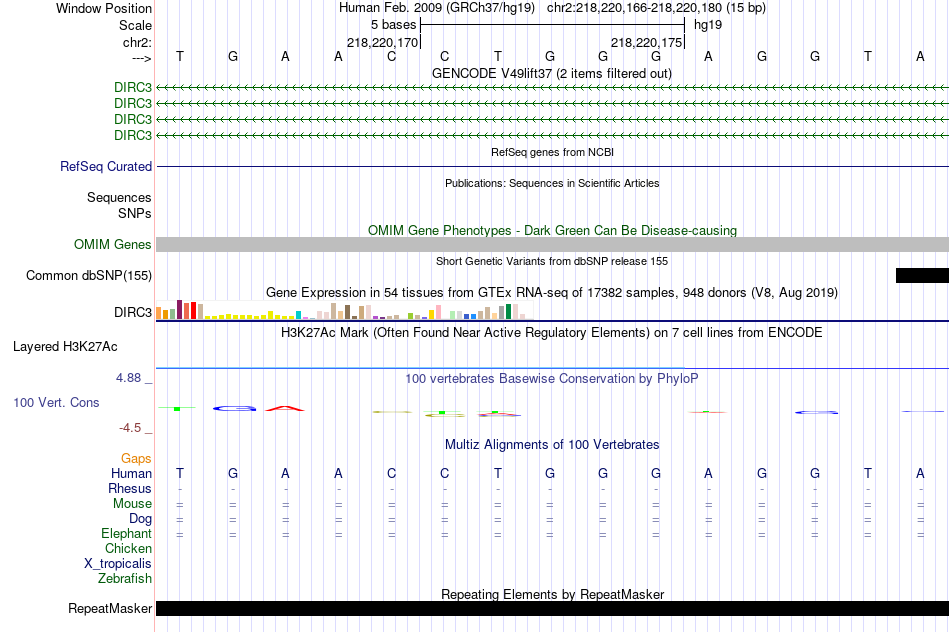This screenshot has height=632, width=950.
Task: Click the Gaps row label
Action: [136, 459]
